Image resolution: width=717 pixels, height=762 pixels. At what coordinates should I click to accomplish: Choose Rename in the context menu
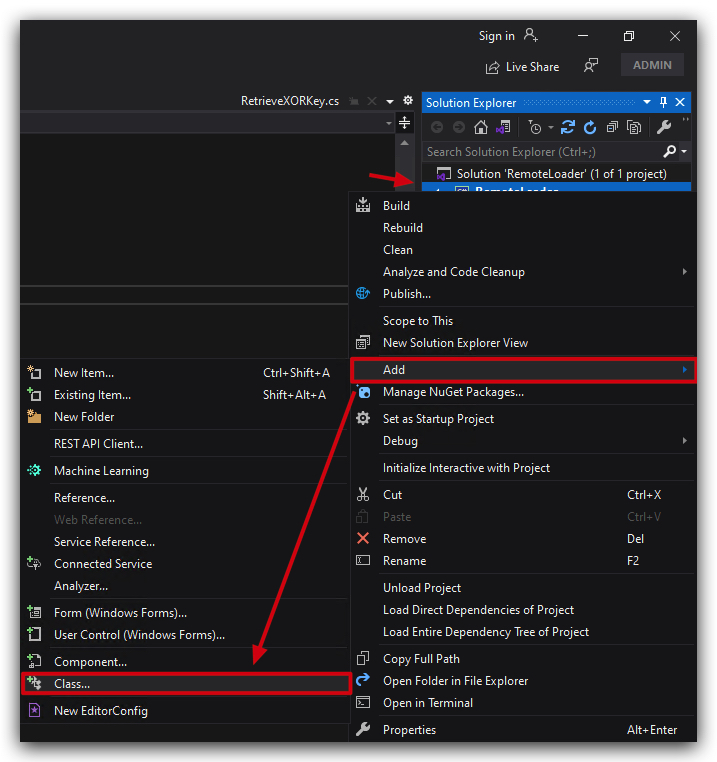(x=523, y=561)
